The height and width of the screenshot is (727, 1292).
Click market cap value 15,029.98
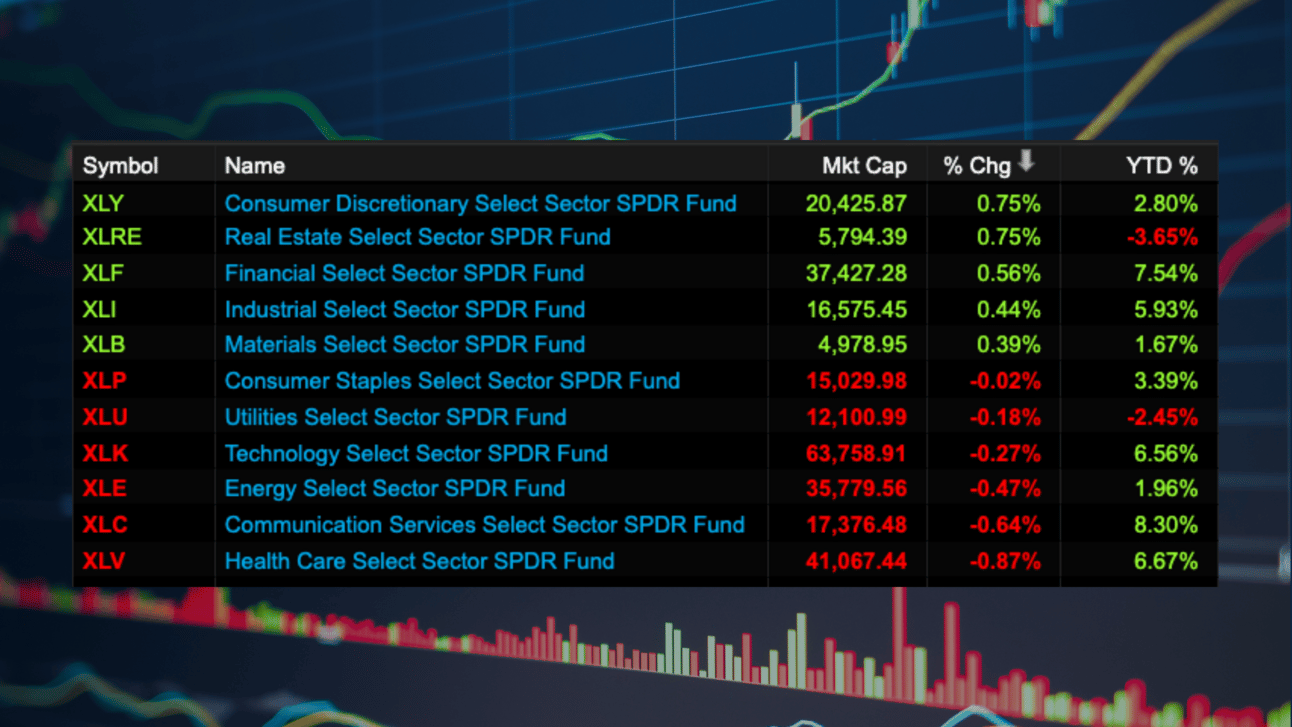coord(856,381)
